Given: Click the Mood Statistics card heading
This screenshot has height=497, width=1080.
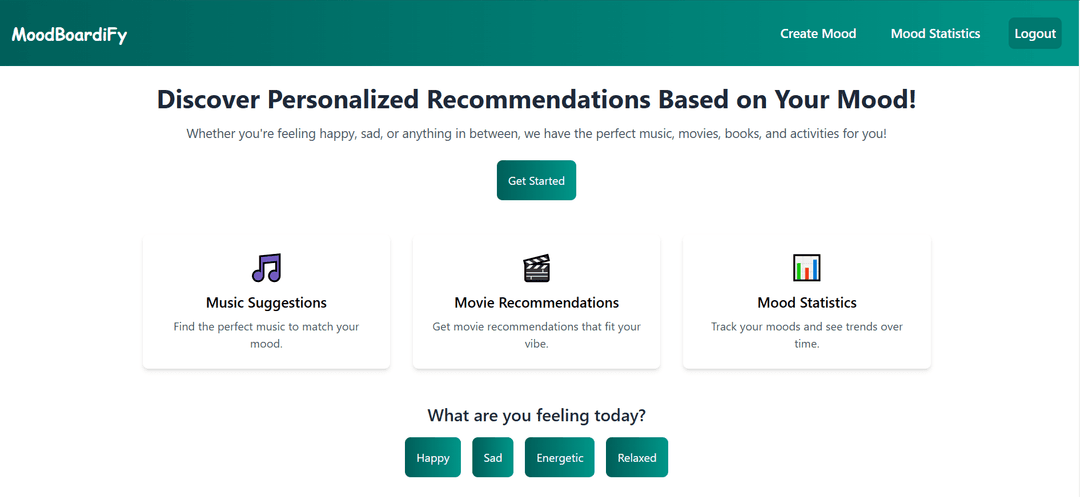Looking at the screenshot, I should coord(807,303).
